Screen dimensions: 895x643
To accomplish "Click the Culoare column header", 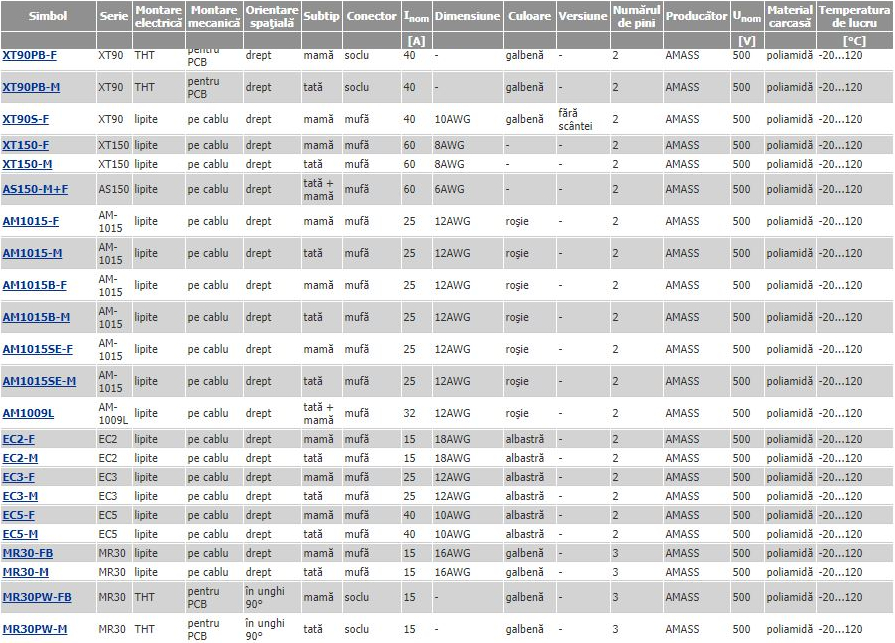I will click(530, 16).
